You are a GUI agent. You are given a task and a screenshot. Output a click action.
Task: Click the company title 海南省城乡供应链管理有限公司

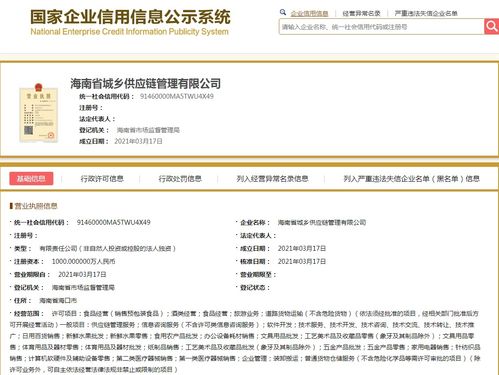(x=145, y=83)
